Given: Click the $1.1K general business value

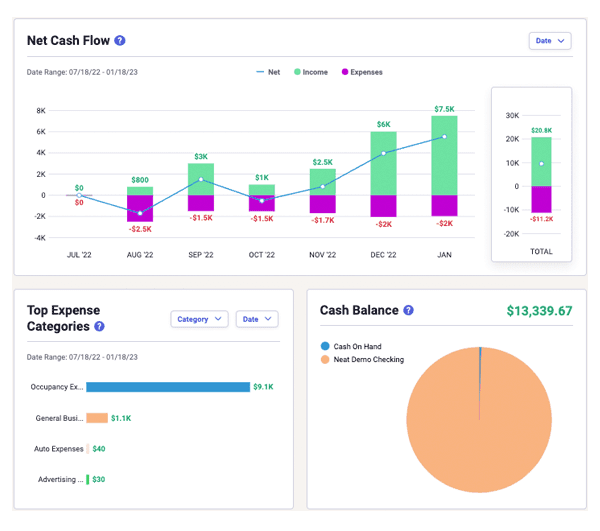Looking at the screenshot, I should tap(121, 418).
